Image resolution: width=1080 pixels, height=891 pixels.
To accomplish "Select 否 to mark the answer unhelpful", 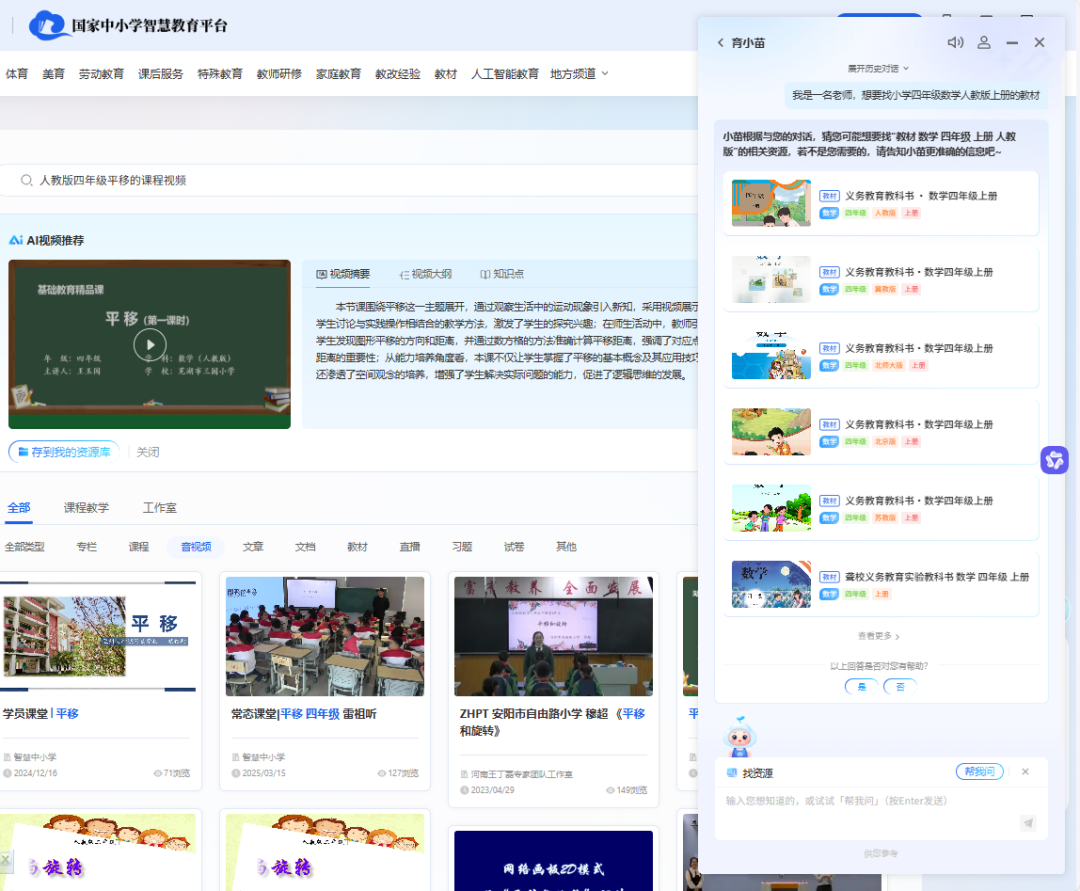I will (899, 687).
